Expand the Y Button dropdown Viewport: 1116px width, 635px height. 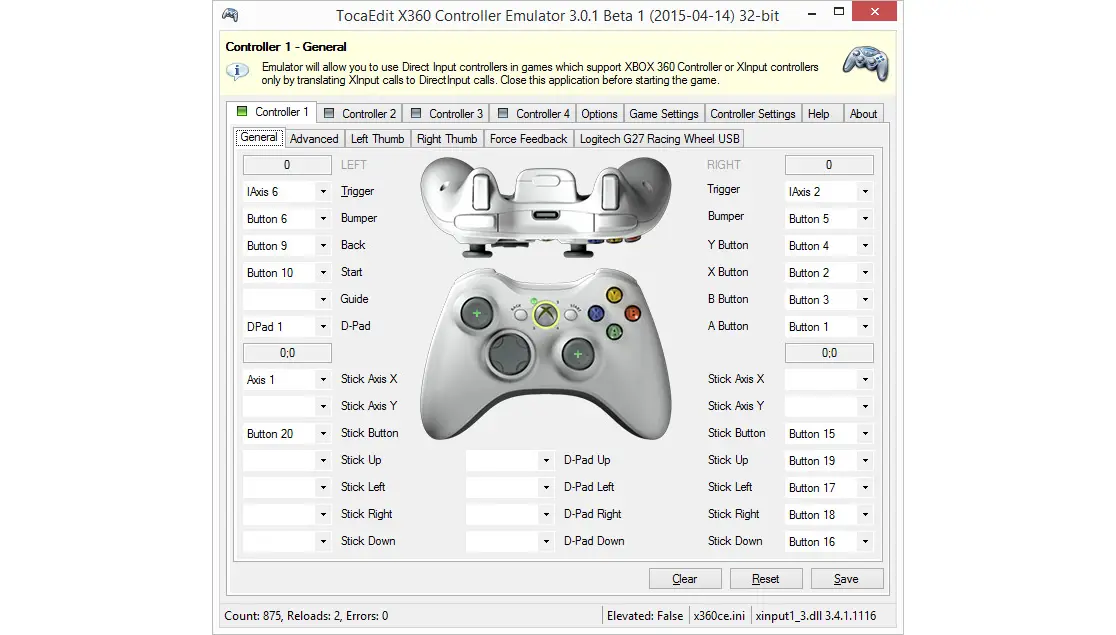865,246
